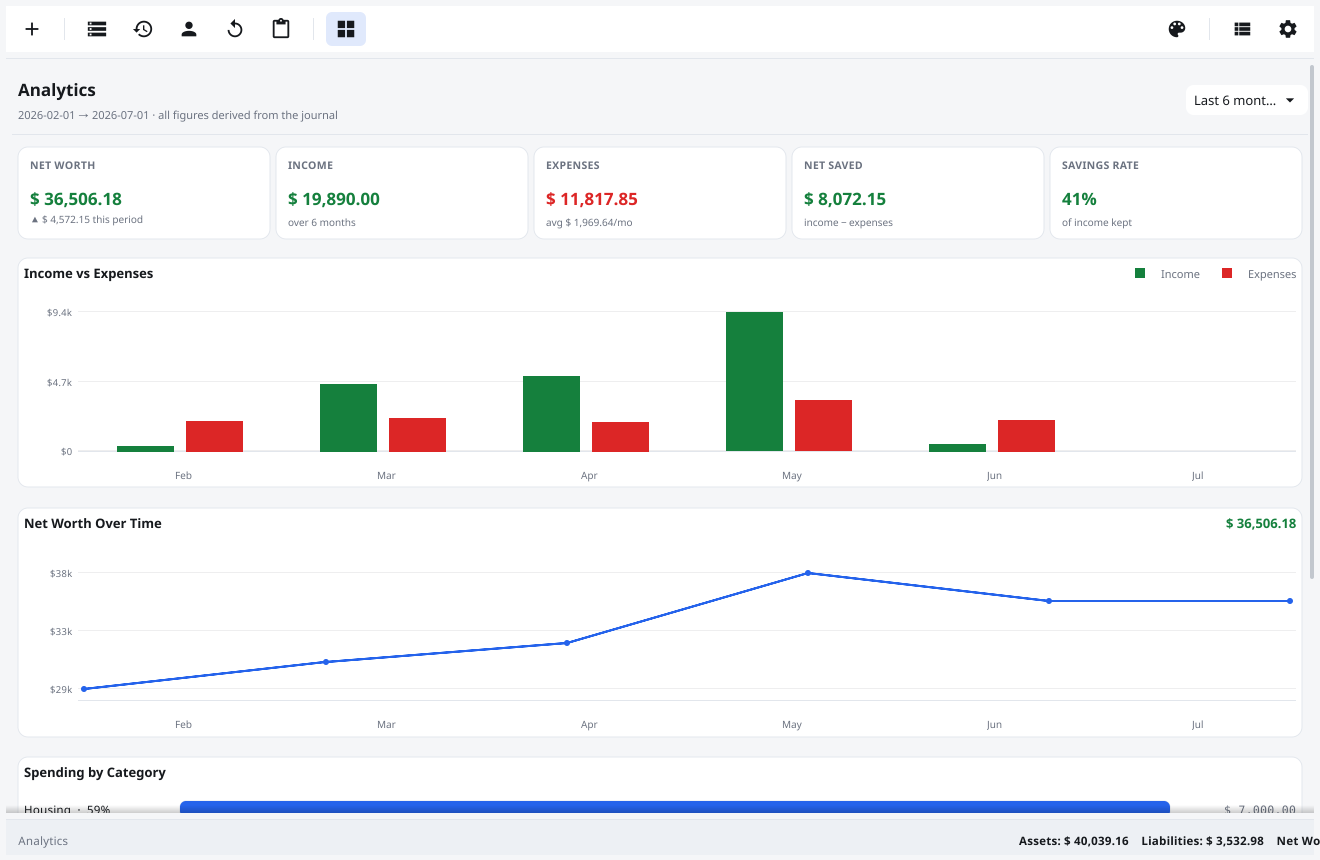Click the $ 36,506.18 value beside Net Worth Over Time
1320x860 pixels.
coord(1261,523)
